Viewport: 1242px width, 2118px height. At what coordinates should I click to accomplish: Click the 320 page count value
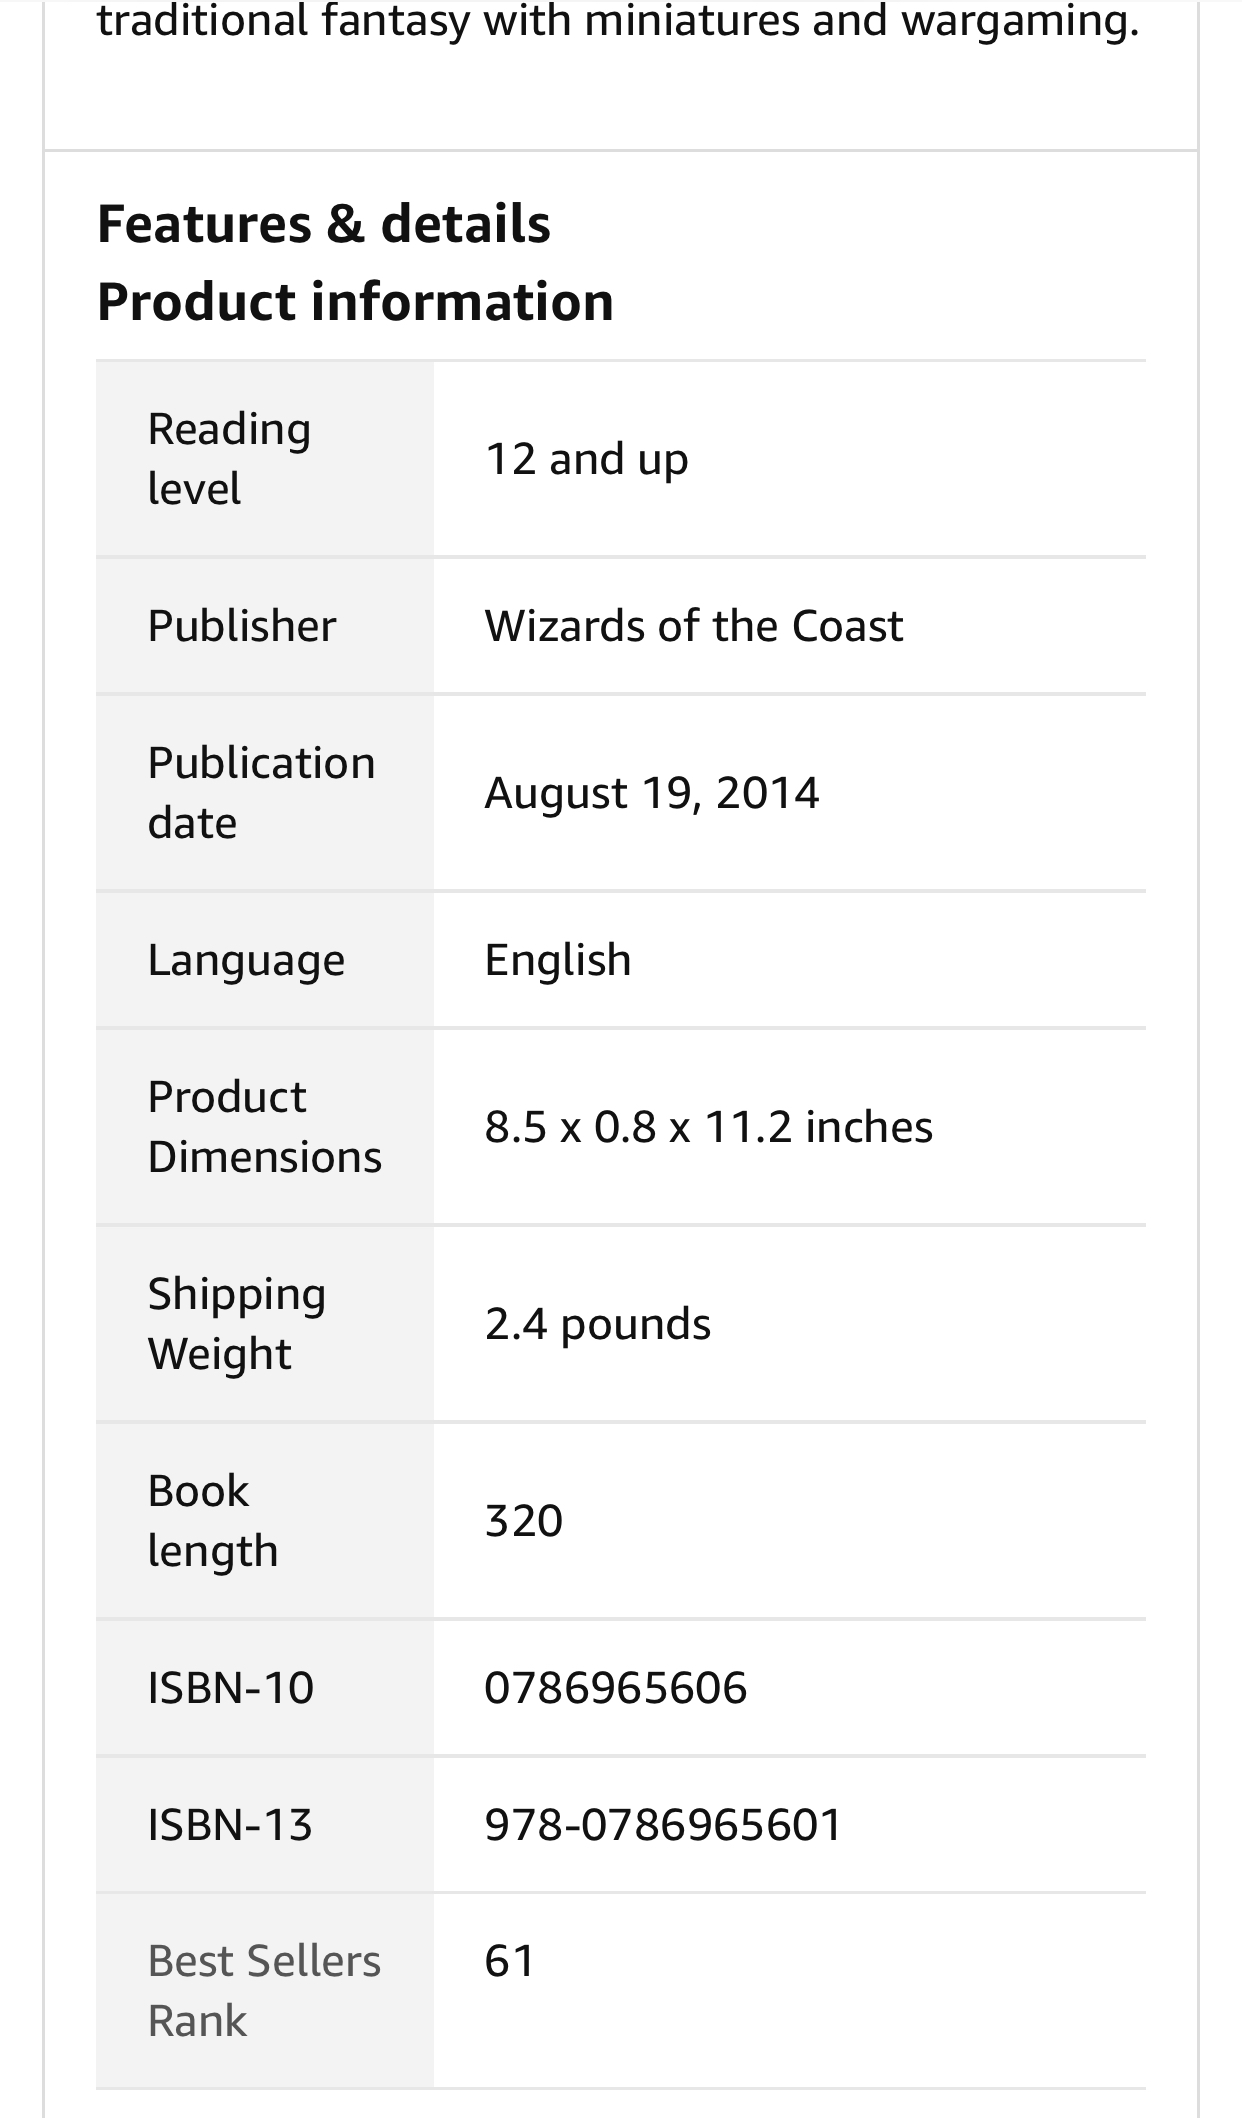pyautogui.click(x=524, y=1521)
